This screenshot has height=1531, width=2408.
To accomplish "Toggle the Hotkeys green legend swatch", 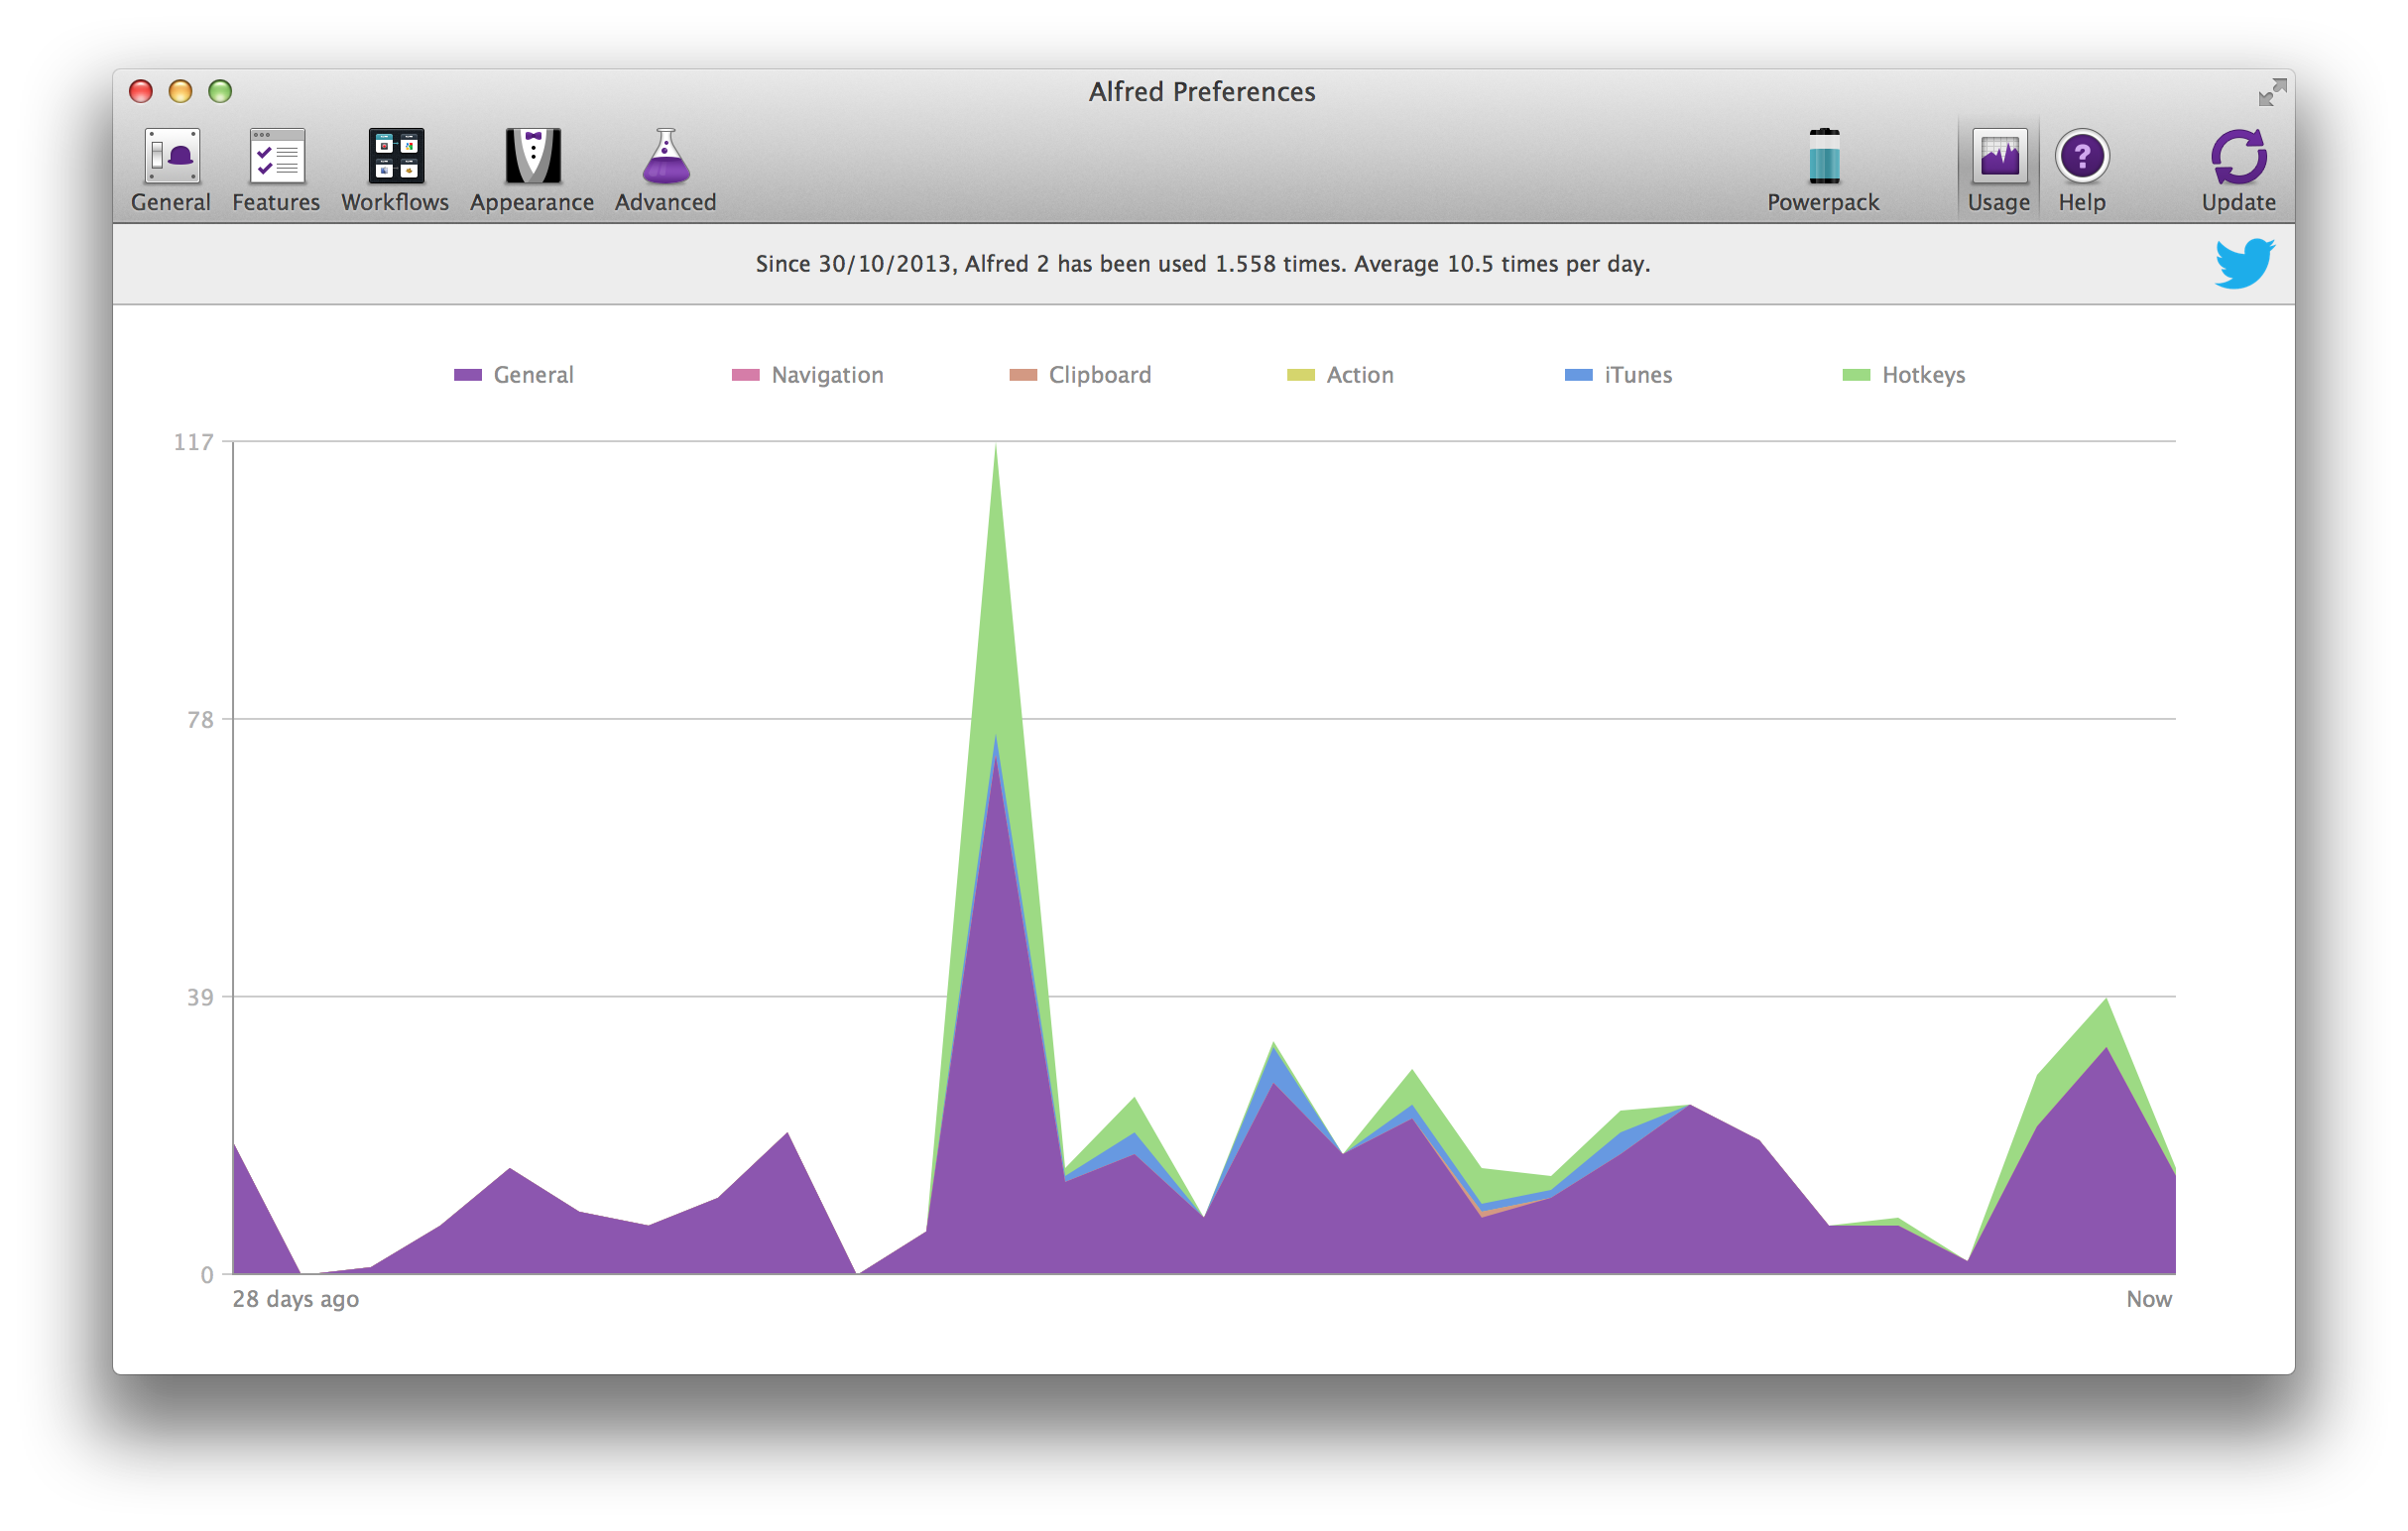I will click(1856, 375).
